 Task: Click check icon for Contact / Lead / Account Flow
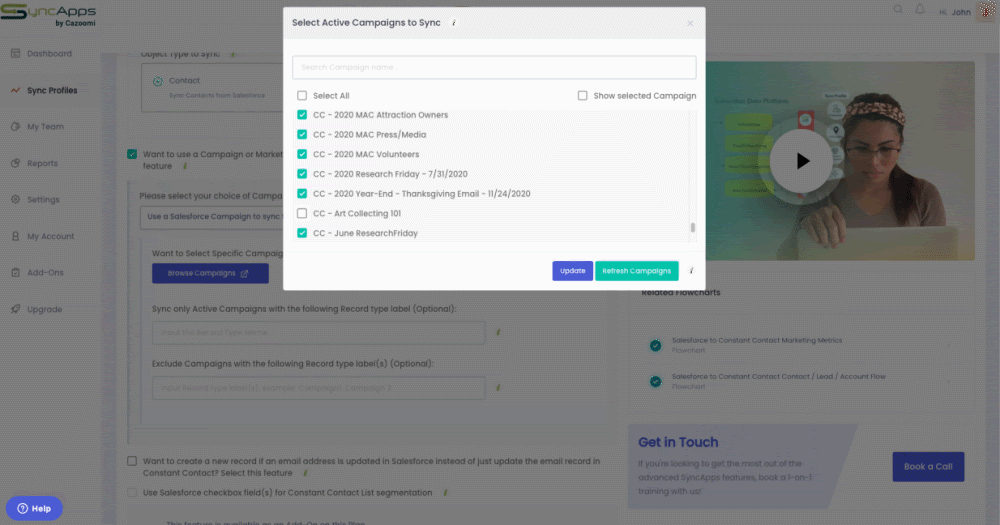(656, 381)
